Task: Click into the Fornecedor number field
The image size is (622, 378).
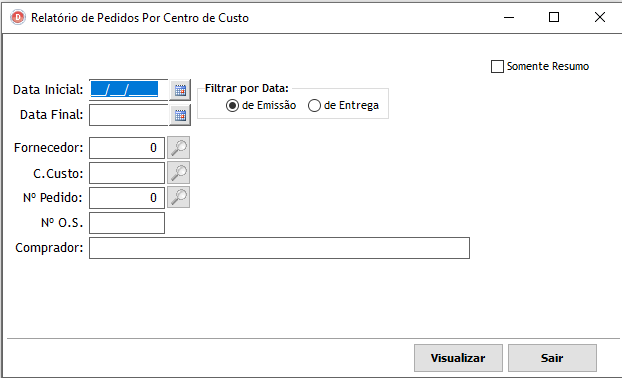Action: pyautogui.click(x=127, y=148)
